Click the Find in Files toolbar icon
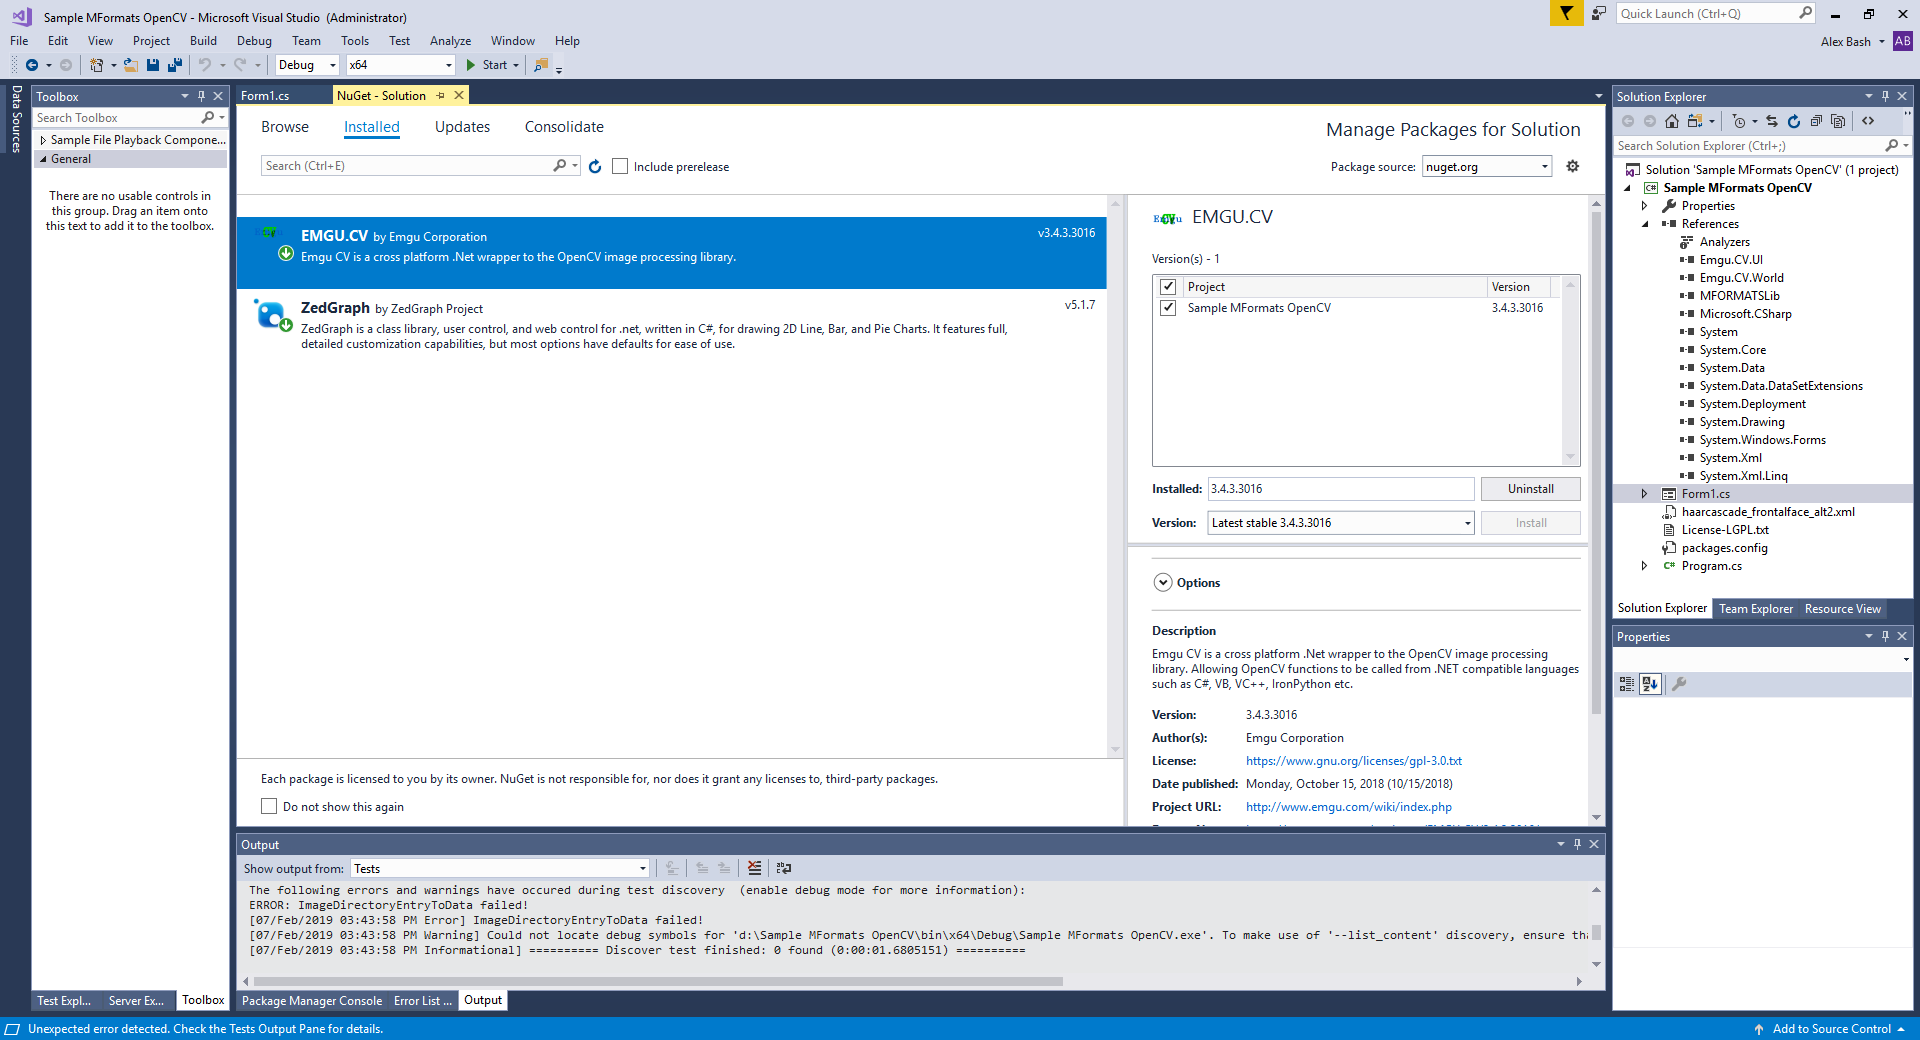This screenshot has height=1040, width=1920. [x=541, y=65]
